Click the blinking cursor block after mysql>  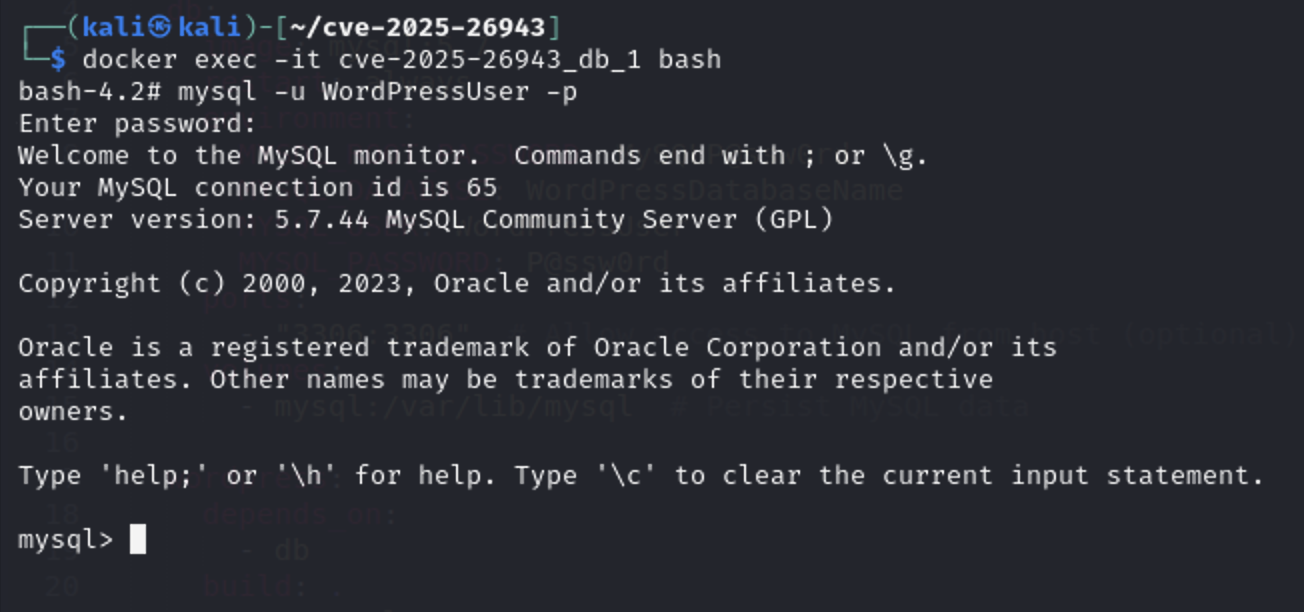pyautogui.click(x=138, y=539)
